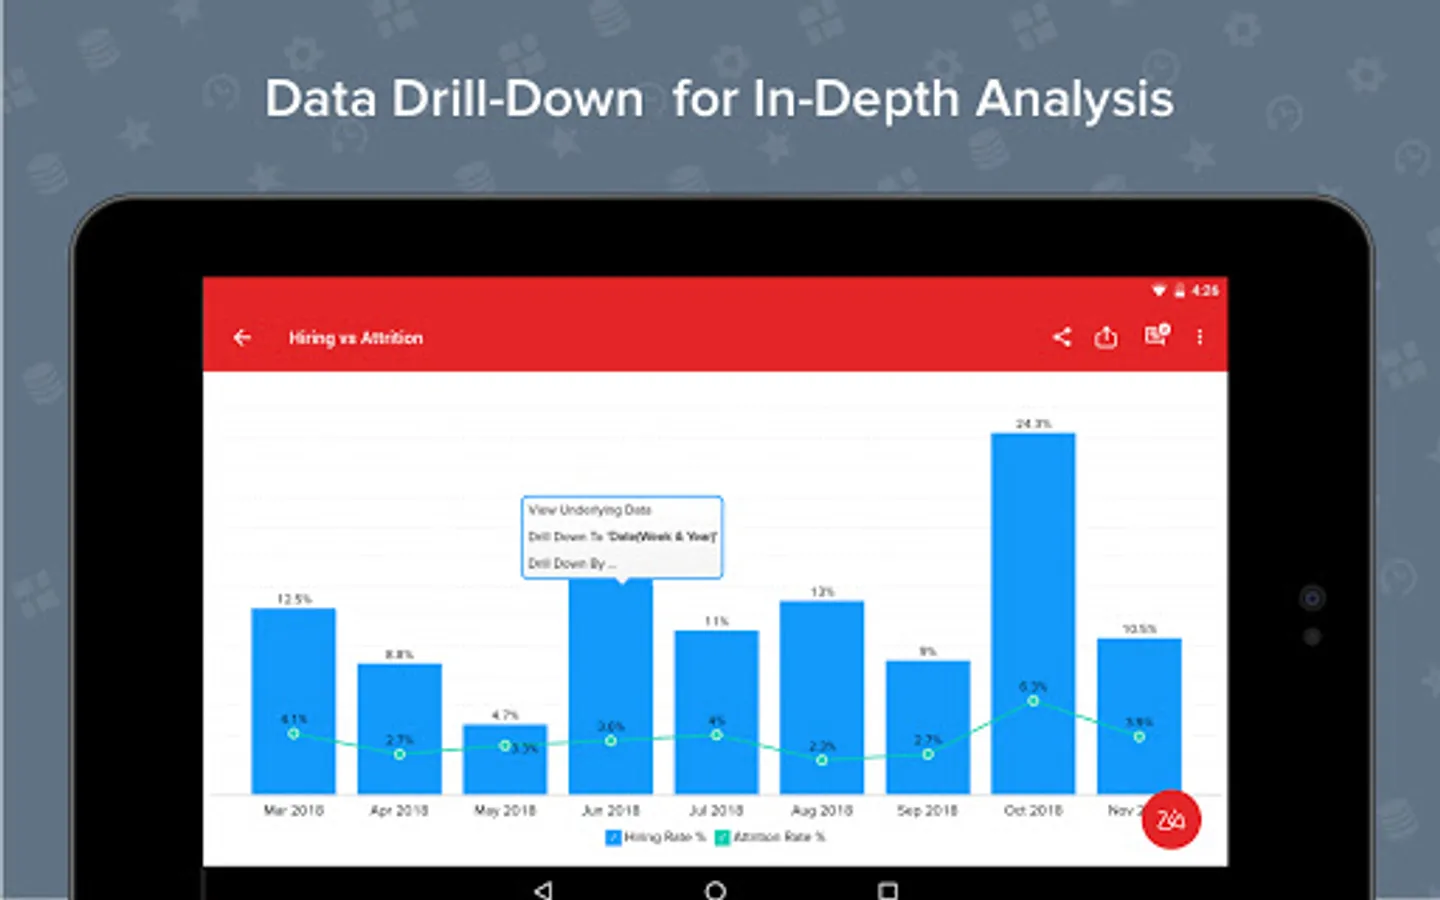Tap the Sep 2018 bar at 9%
The height and width of the screenshot is (900, 1440).
click(928, 727)
